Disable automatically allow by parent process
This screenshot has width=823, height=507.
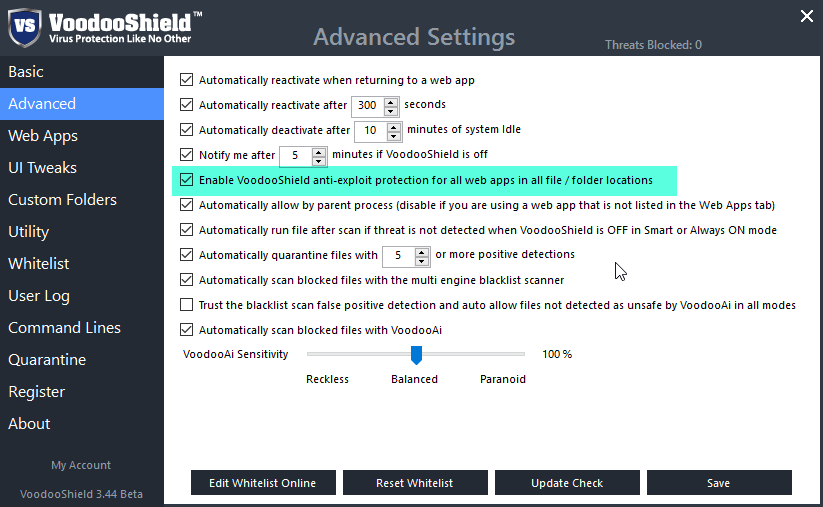point(186,205)
